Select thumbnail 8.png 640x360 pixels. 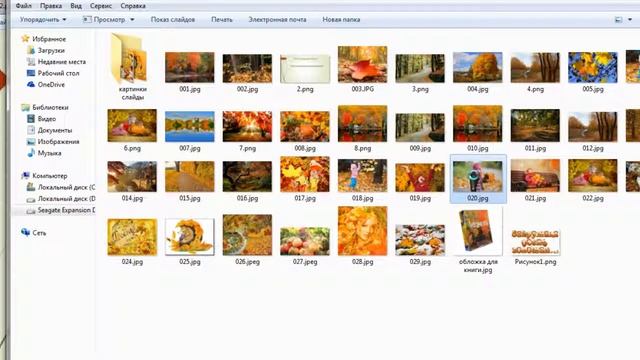[362, 124]
